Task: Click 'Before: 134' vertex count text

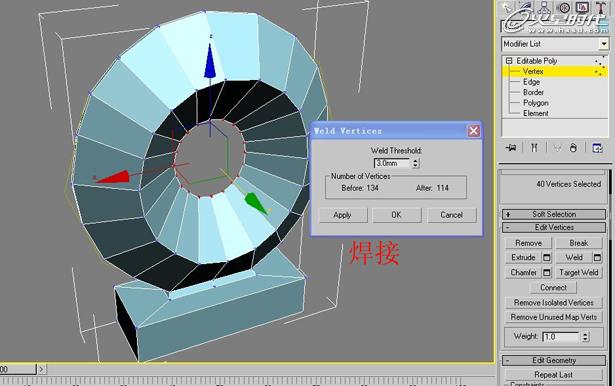Action: click(360, 188)
